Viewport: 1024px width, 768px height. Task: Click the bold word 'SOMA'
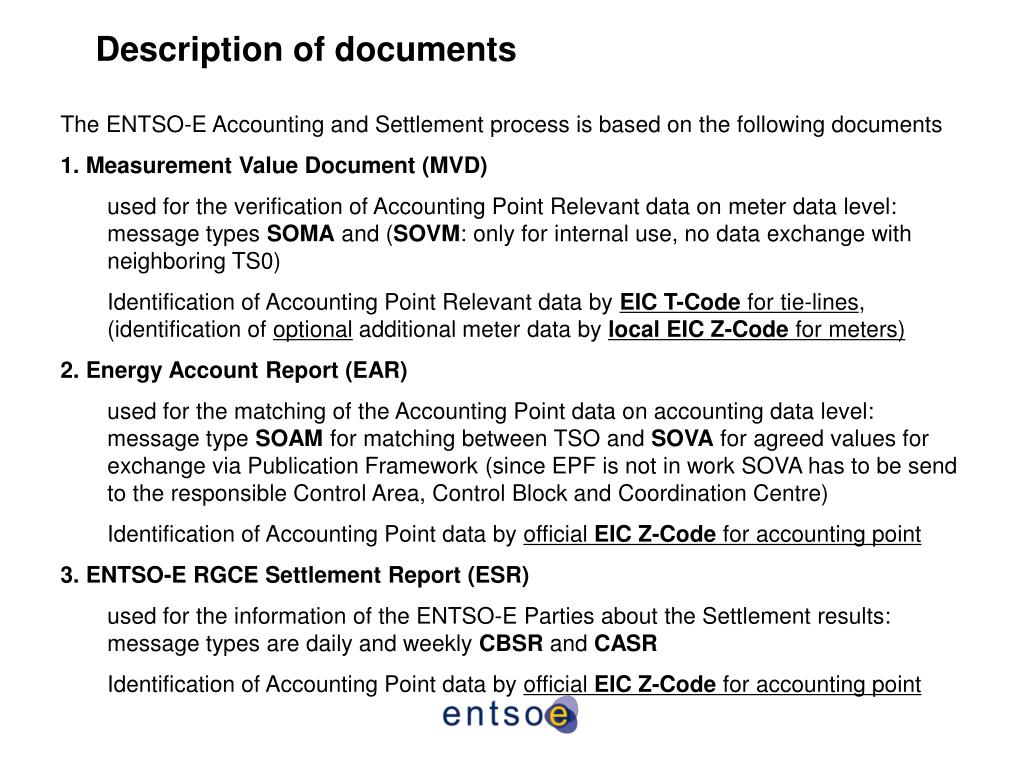tap(300, 234)
